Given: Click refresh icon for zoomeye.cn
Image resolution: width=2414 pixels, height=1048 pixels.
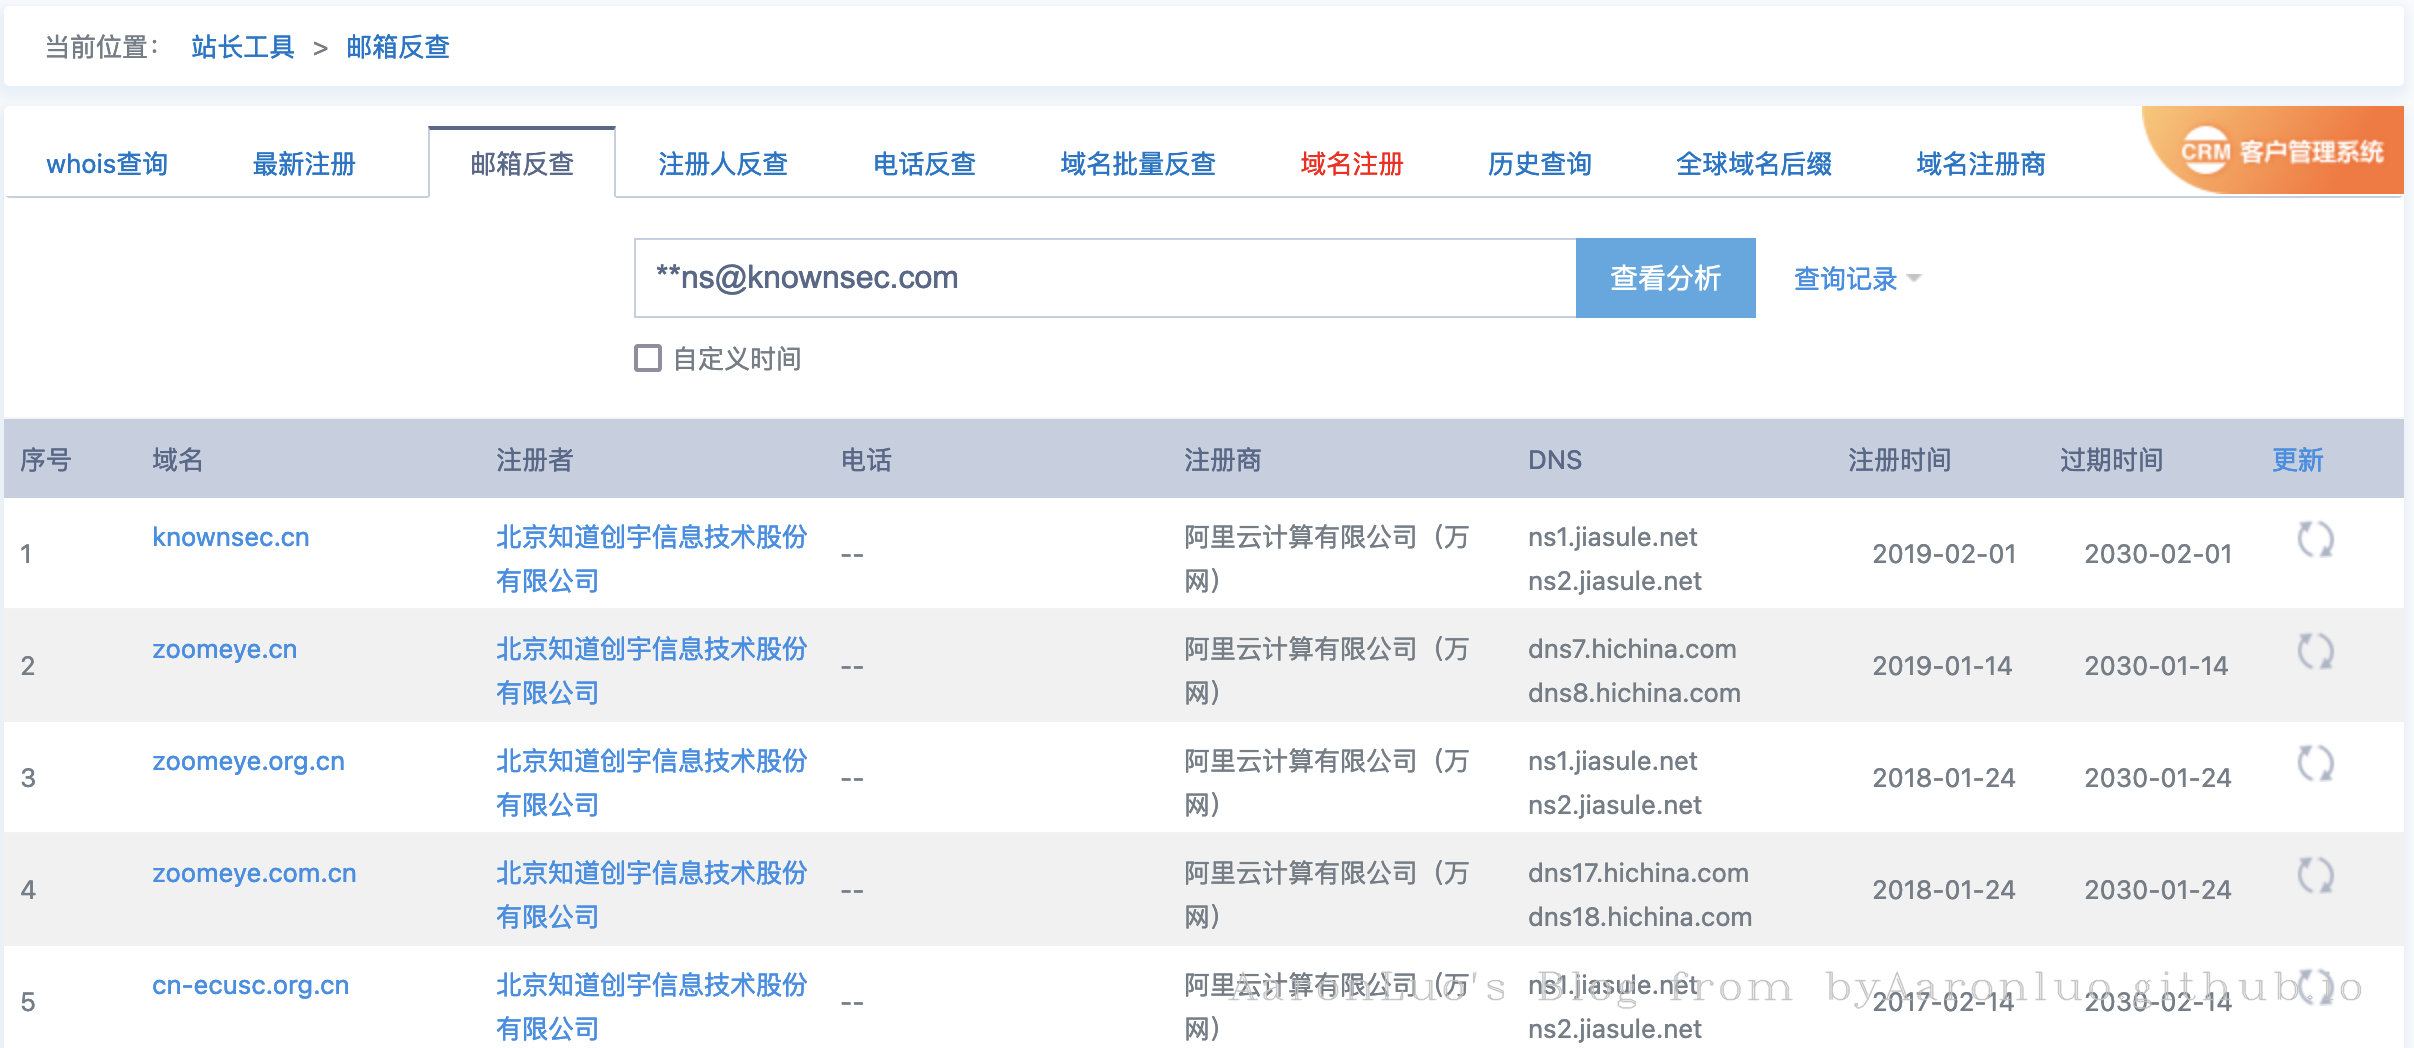Looking at the screenshot, I should 2314,652.
